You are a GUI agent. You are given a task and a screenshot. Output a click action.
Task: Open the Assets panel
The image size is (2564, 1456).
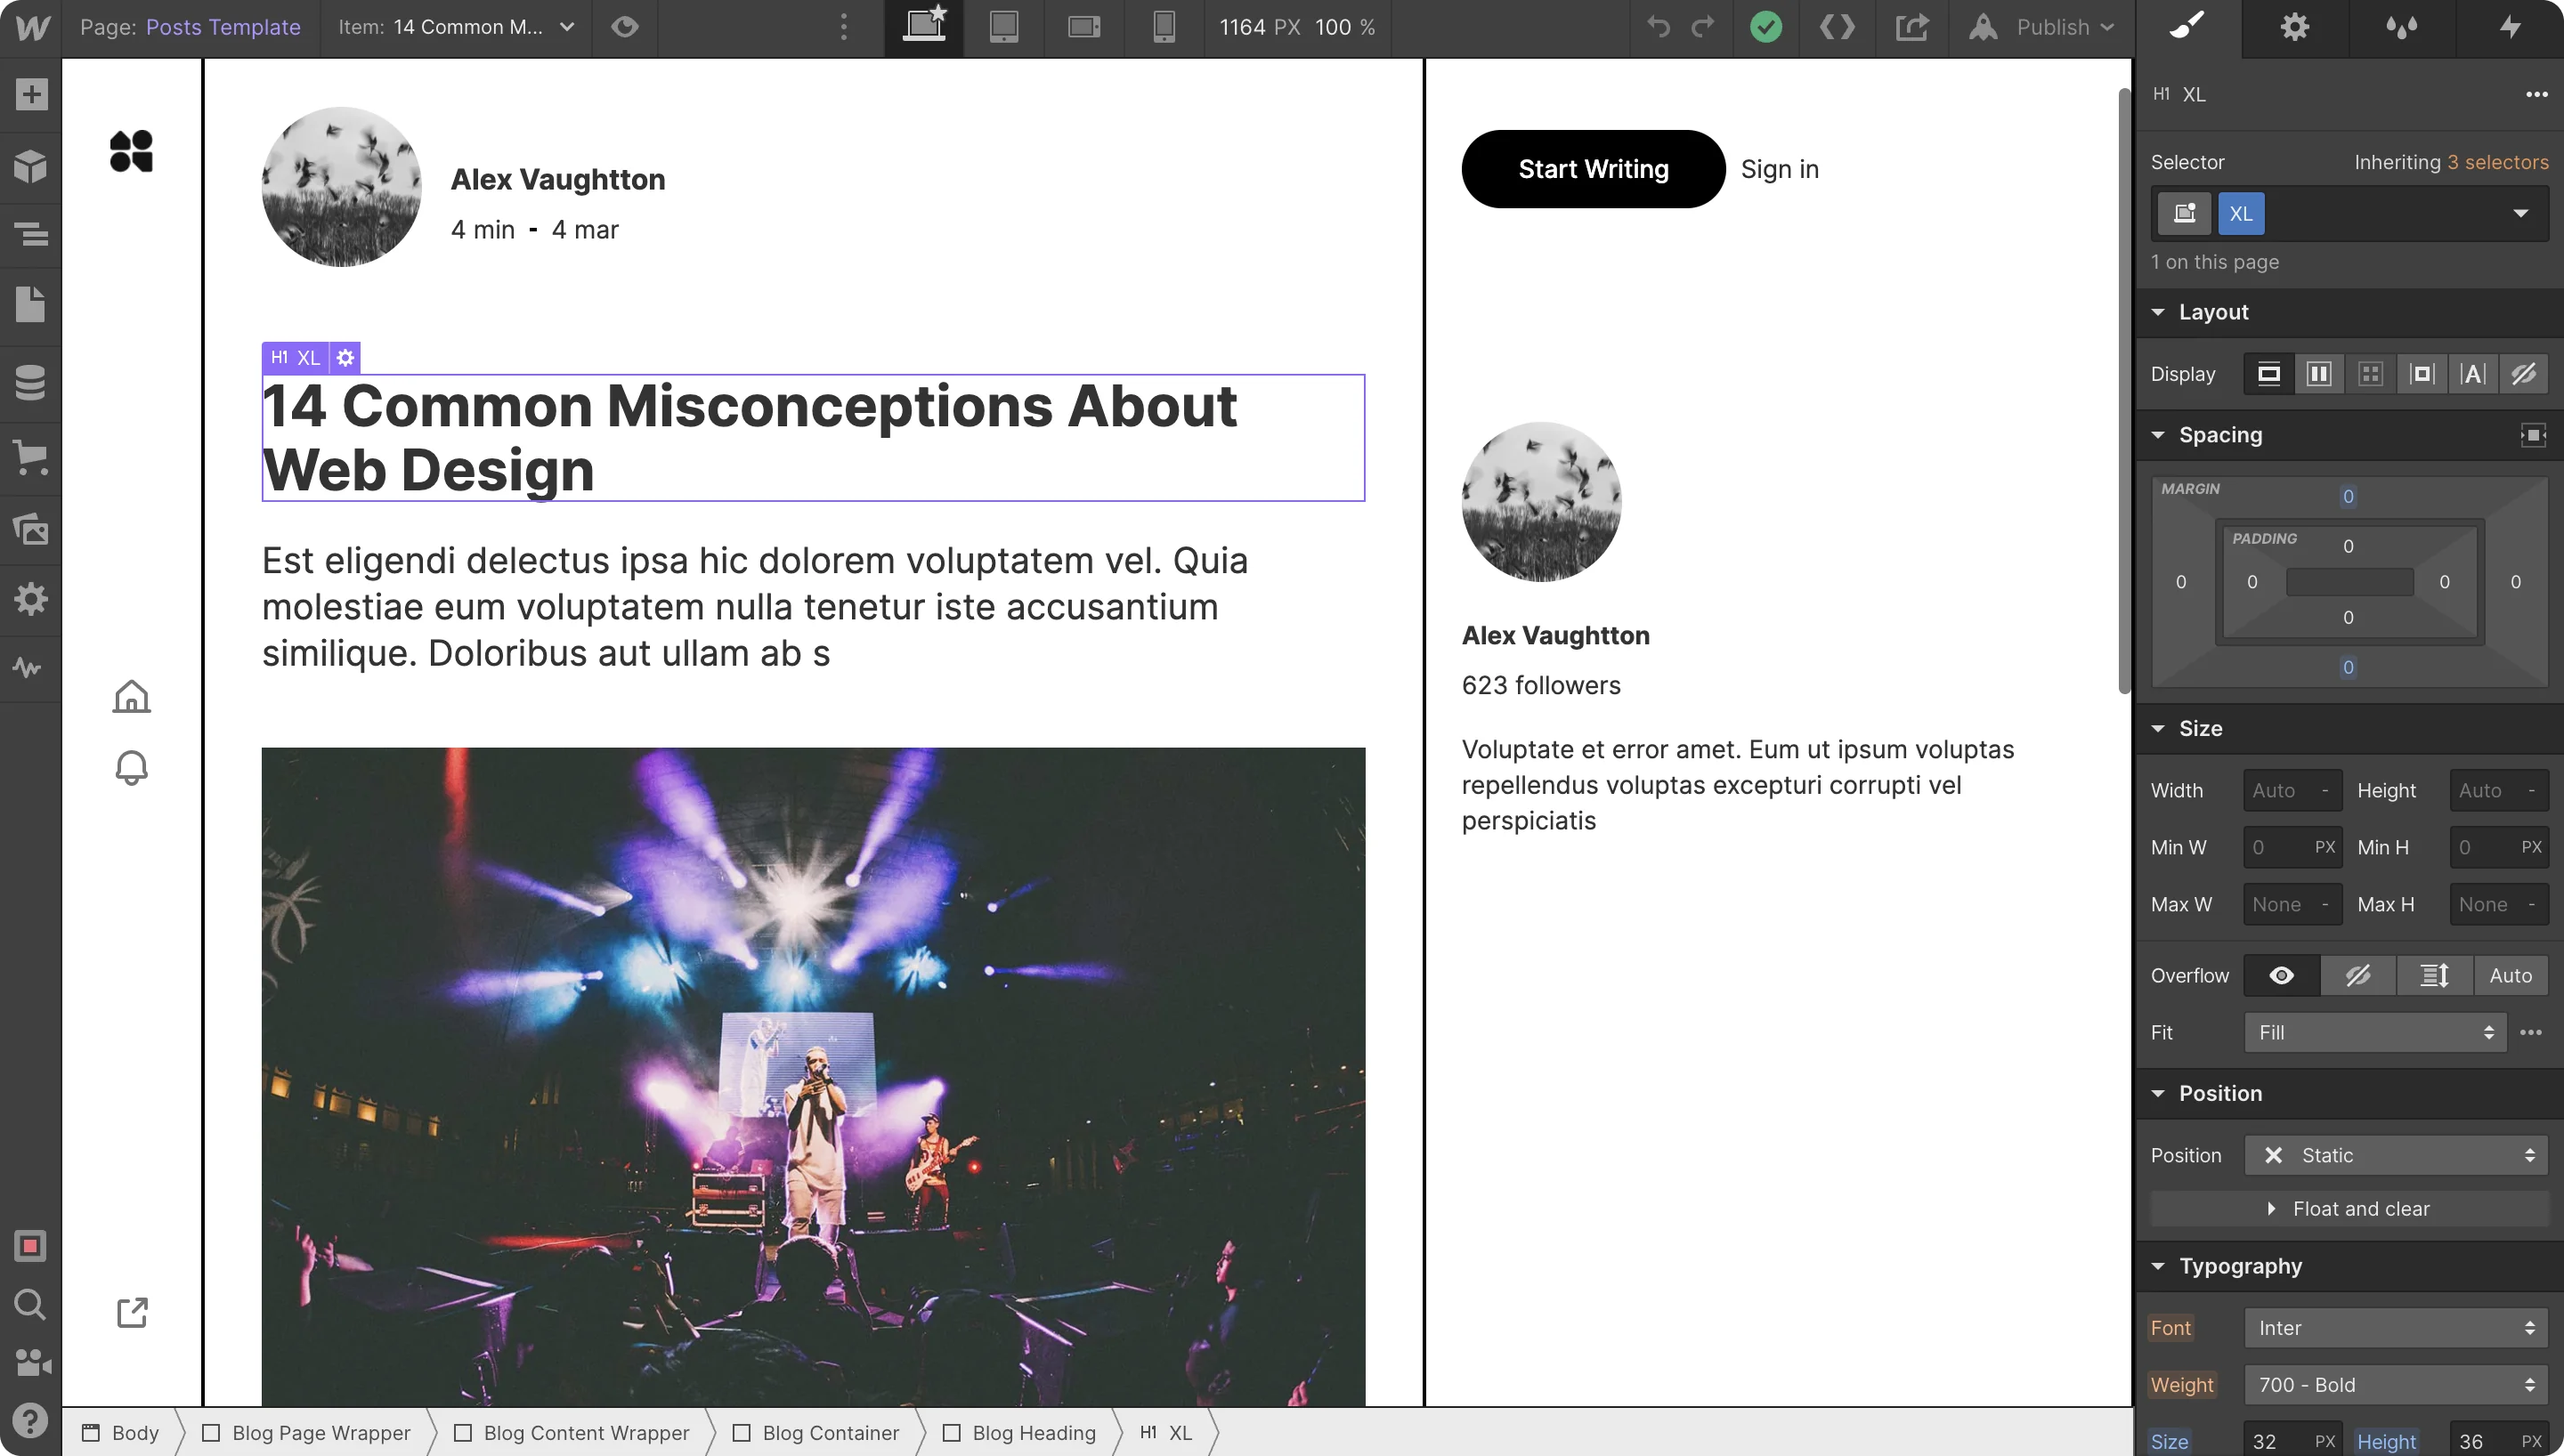click(31, 529)
